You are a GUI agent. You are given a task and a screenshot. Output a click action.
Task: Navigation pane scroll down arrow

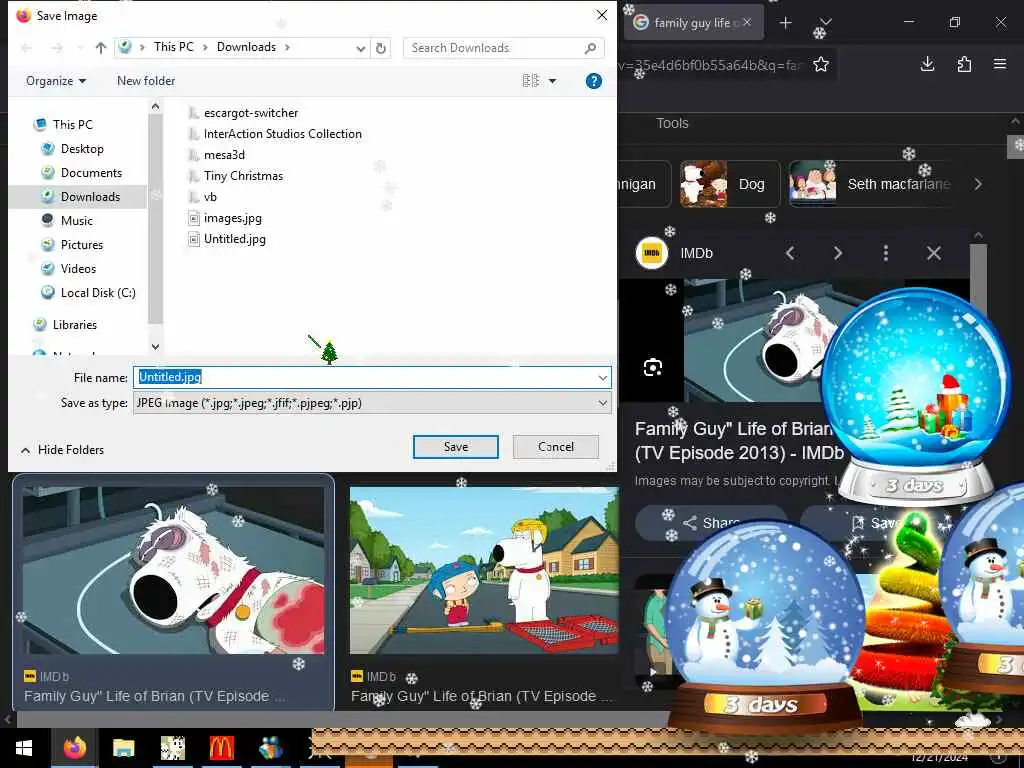155,347
